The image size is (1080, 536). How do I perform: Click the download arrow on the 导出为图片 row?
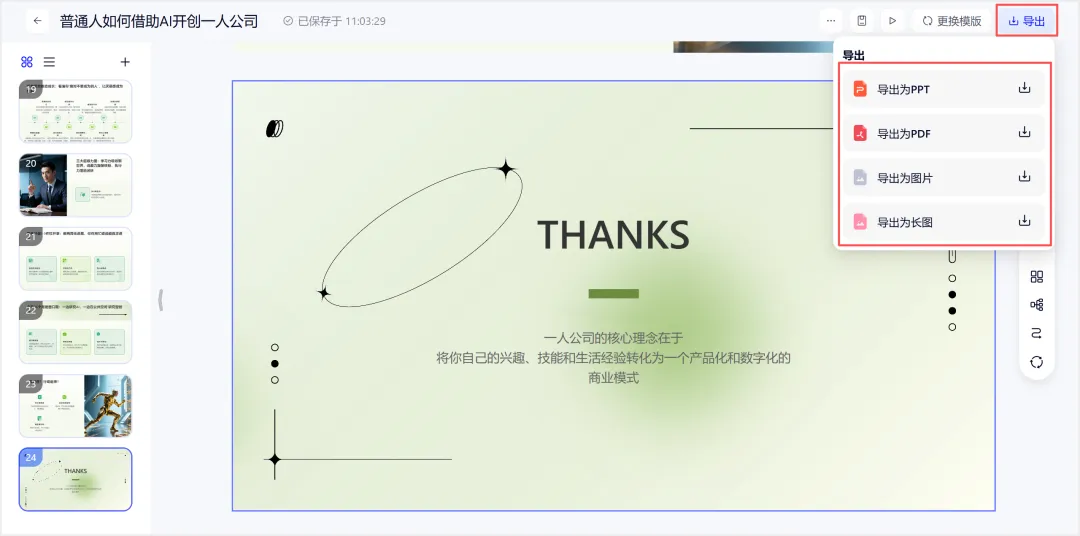point(1024,177)
